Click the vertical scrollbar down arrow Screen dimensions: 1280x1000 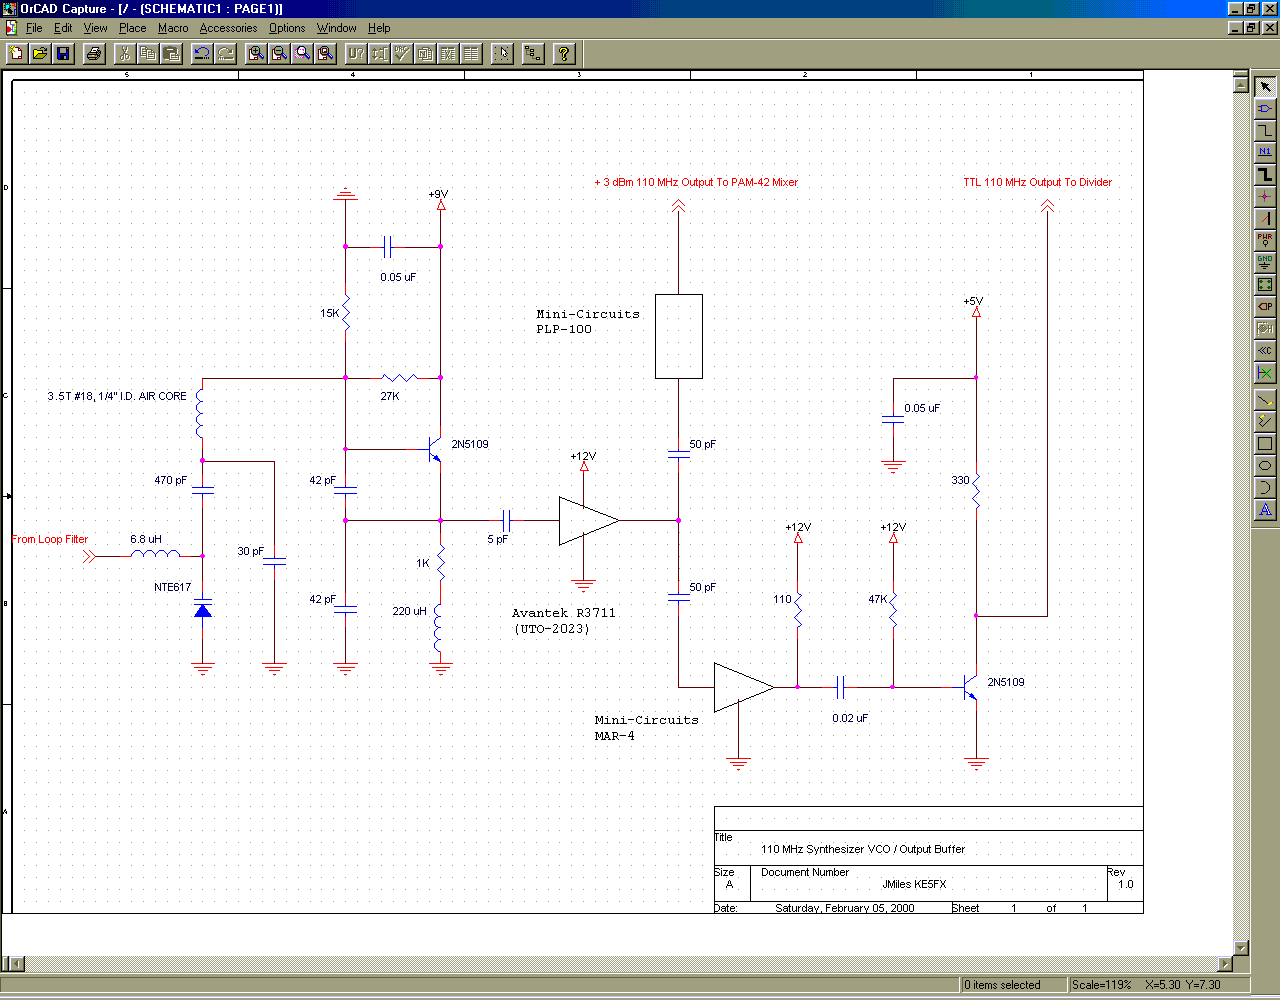point(1242,948)
